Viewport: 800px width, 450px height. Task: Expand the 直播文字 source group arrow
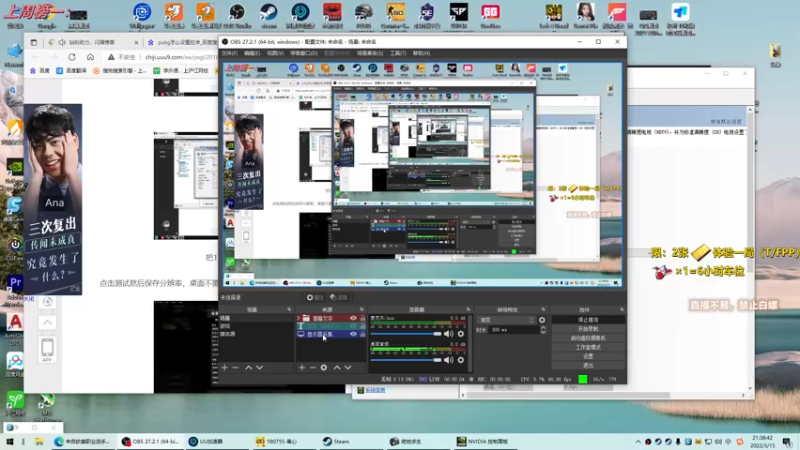299,318
